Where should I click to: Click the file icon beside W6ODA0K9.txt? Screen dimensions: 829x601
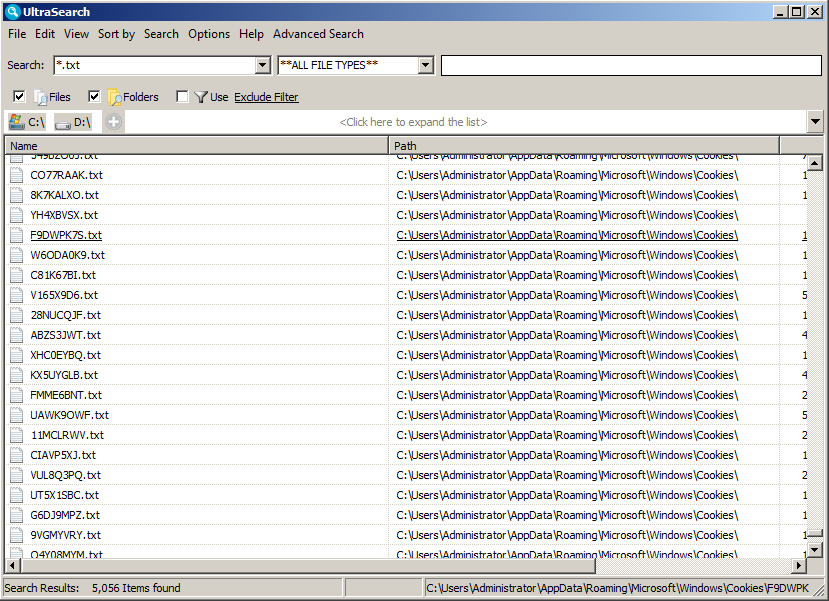coord(17,255)
